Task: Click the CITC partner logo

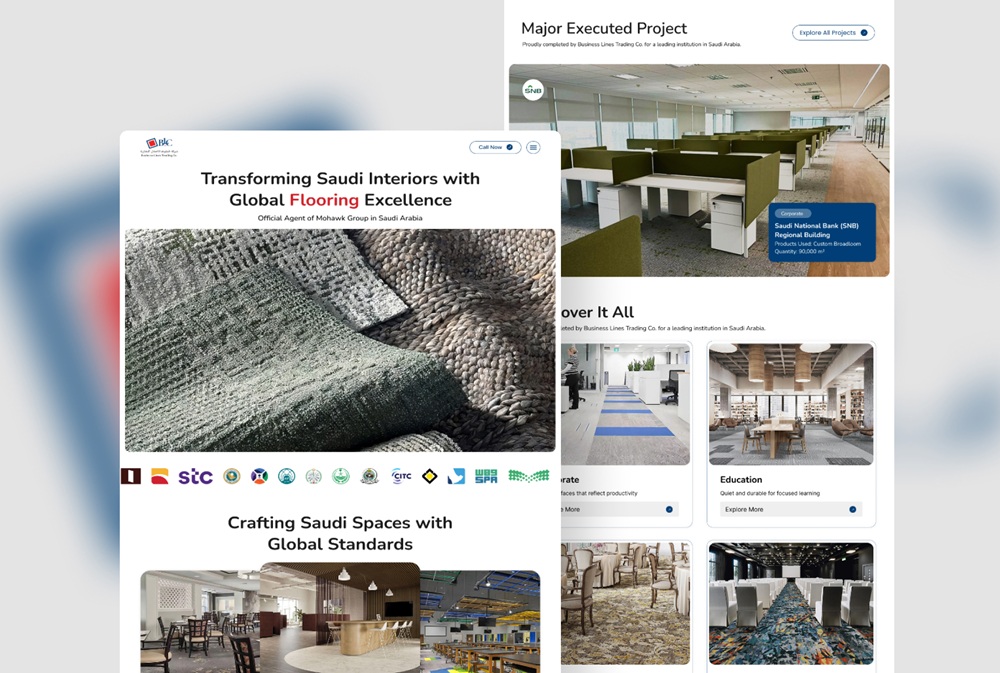Action: click(402, 475)
